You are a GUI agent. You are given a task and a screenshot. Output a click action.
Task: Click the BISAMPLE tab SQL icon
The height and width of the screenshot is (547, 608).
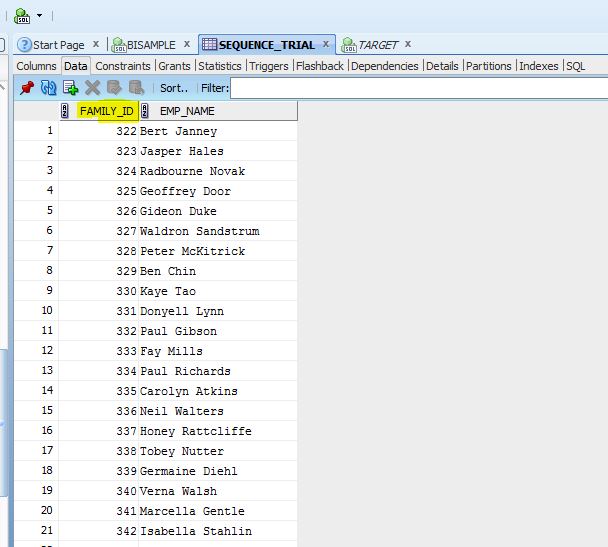[x=119, y=45]
